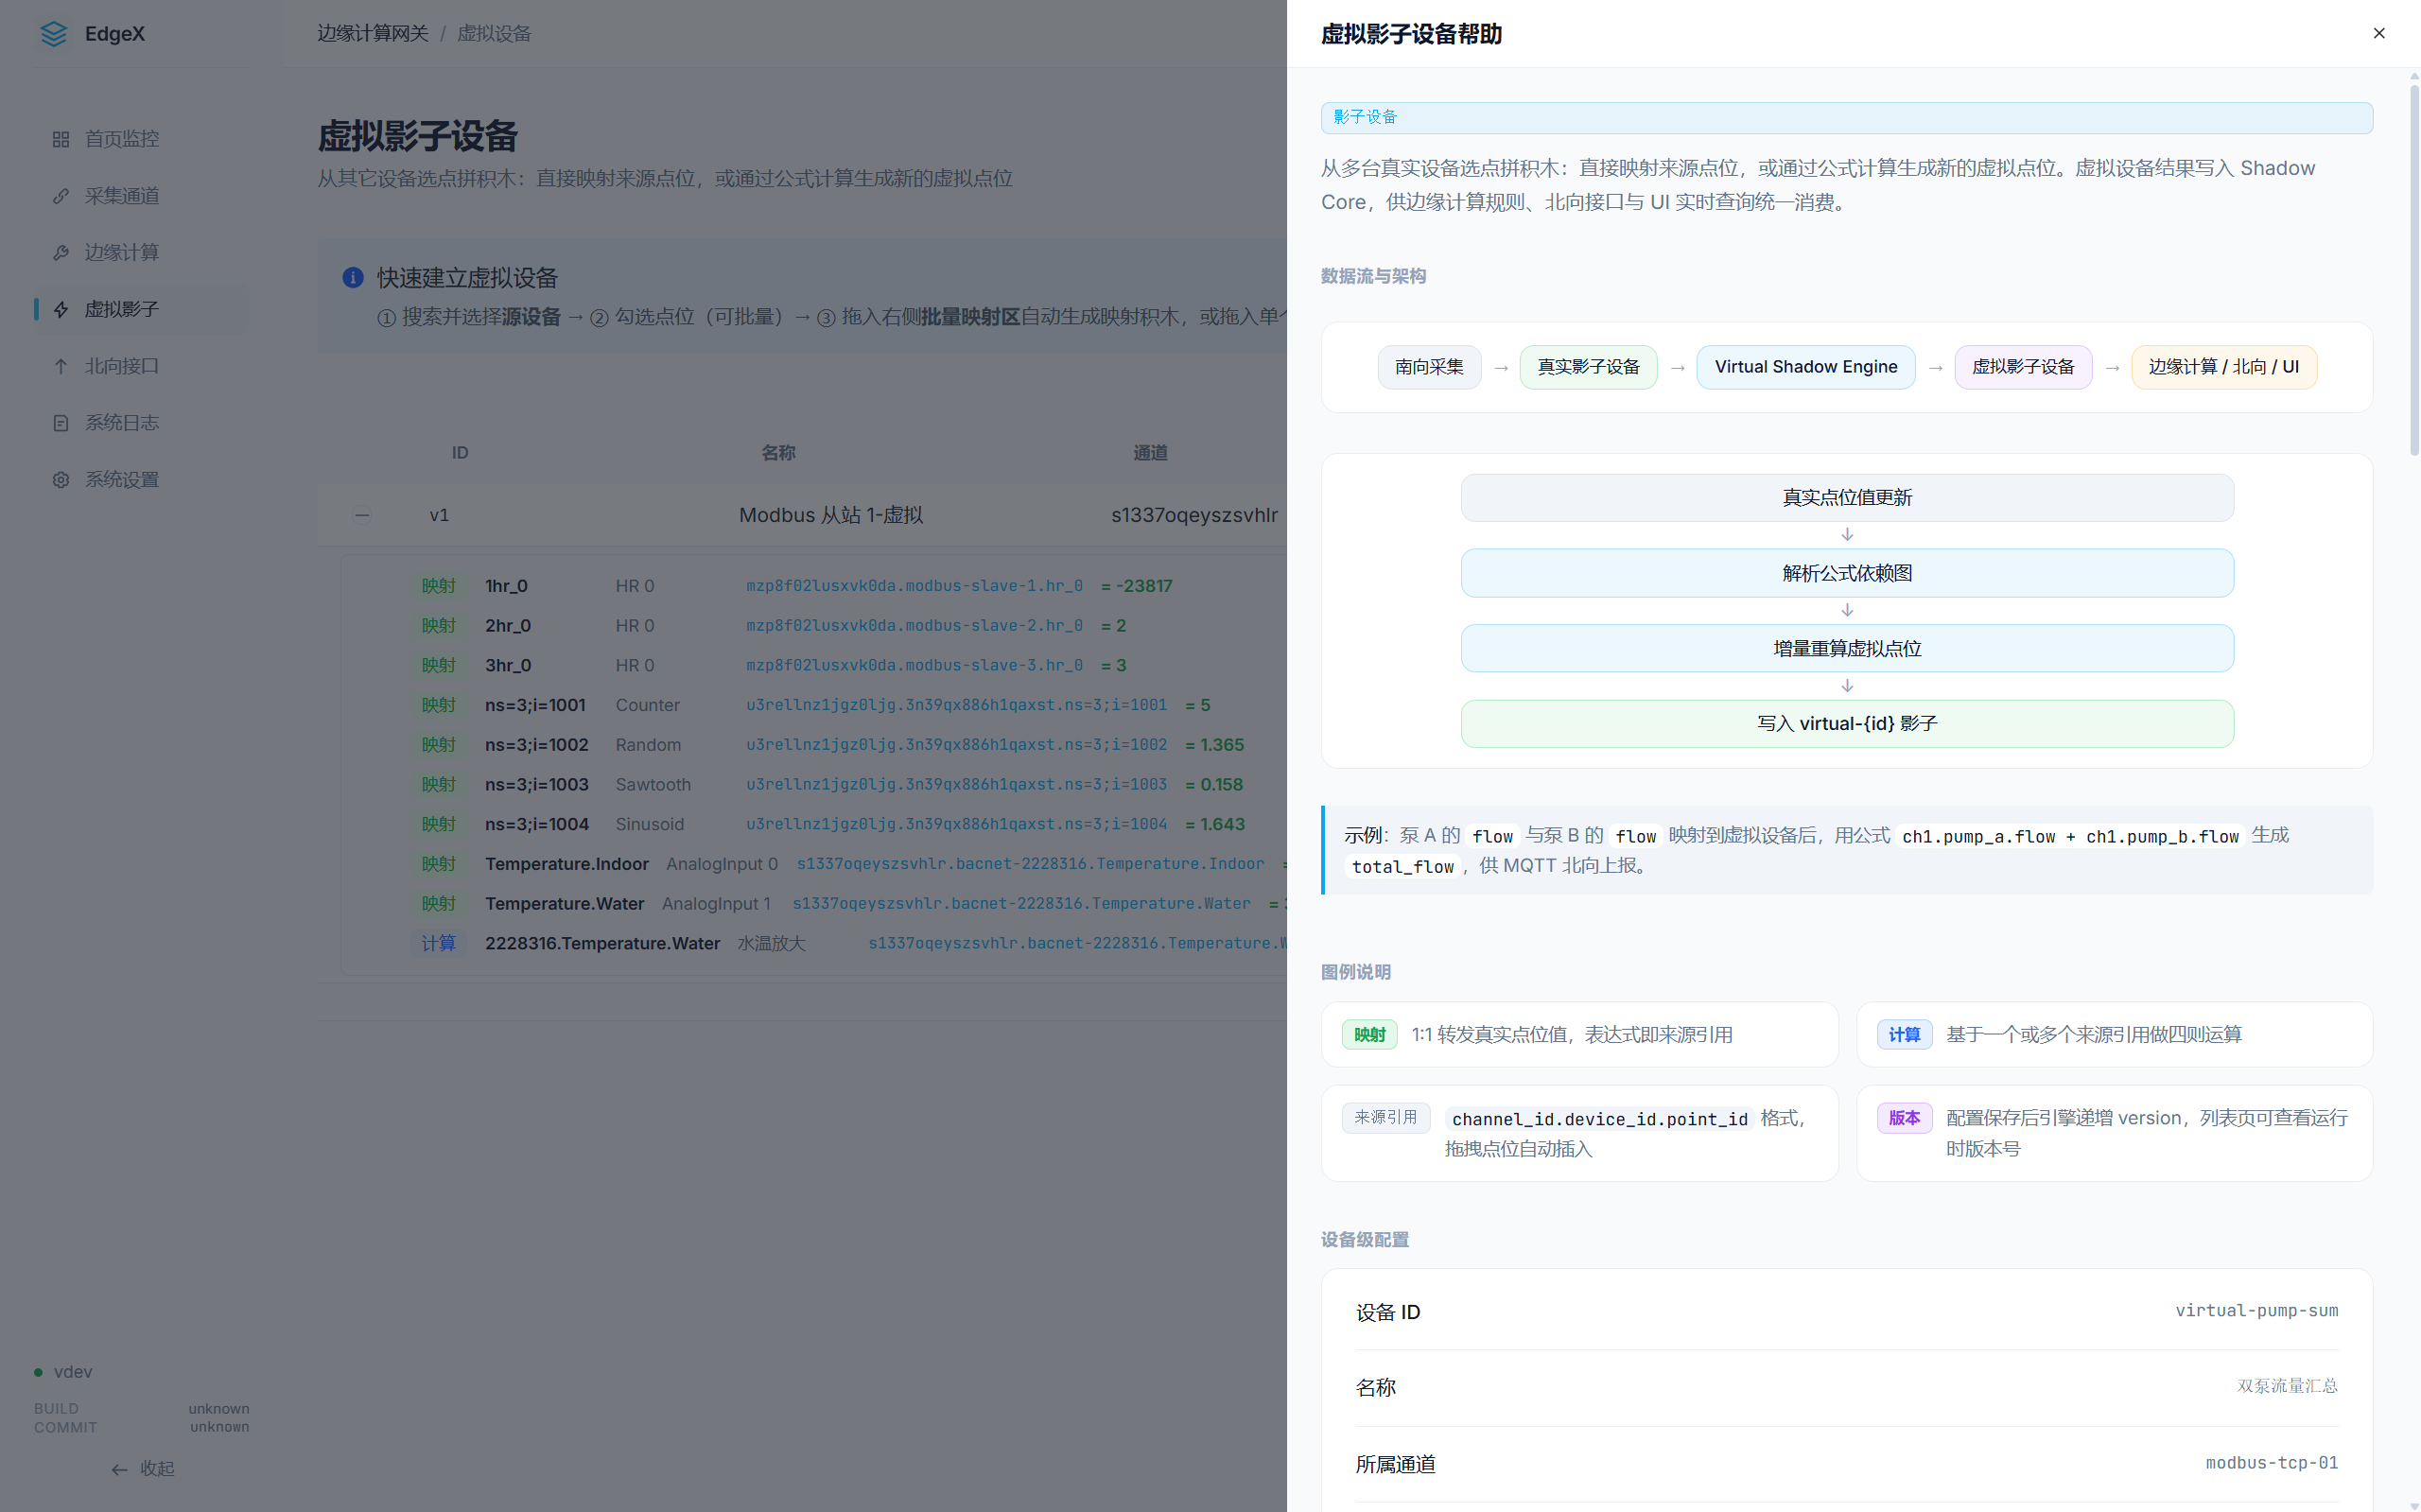Click the EdgeX logo icon

[x=54, y=33]
